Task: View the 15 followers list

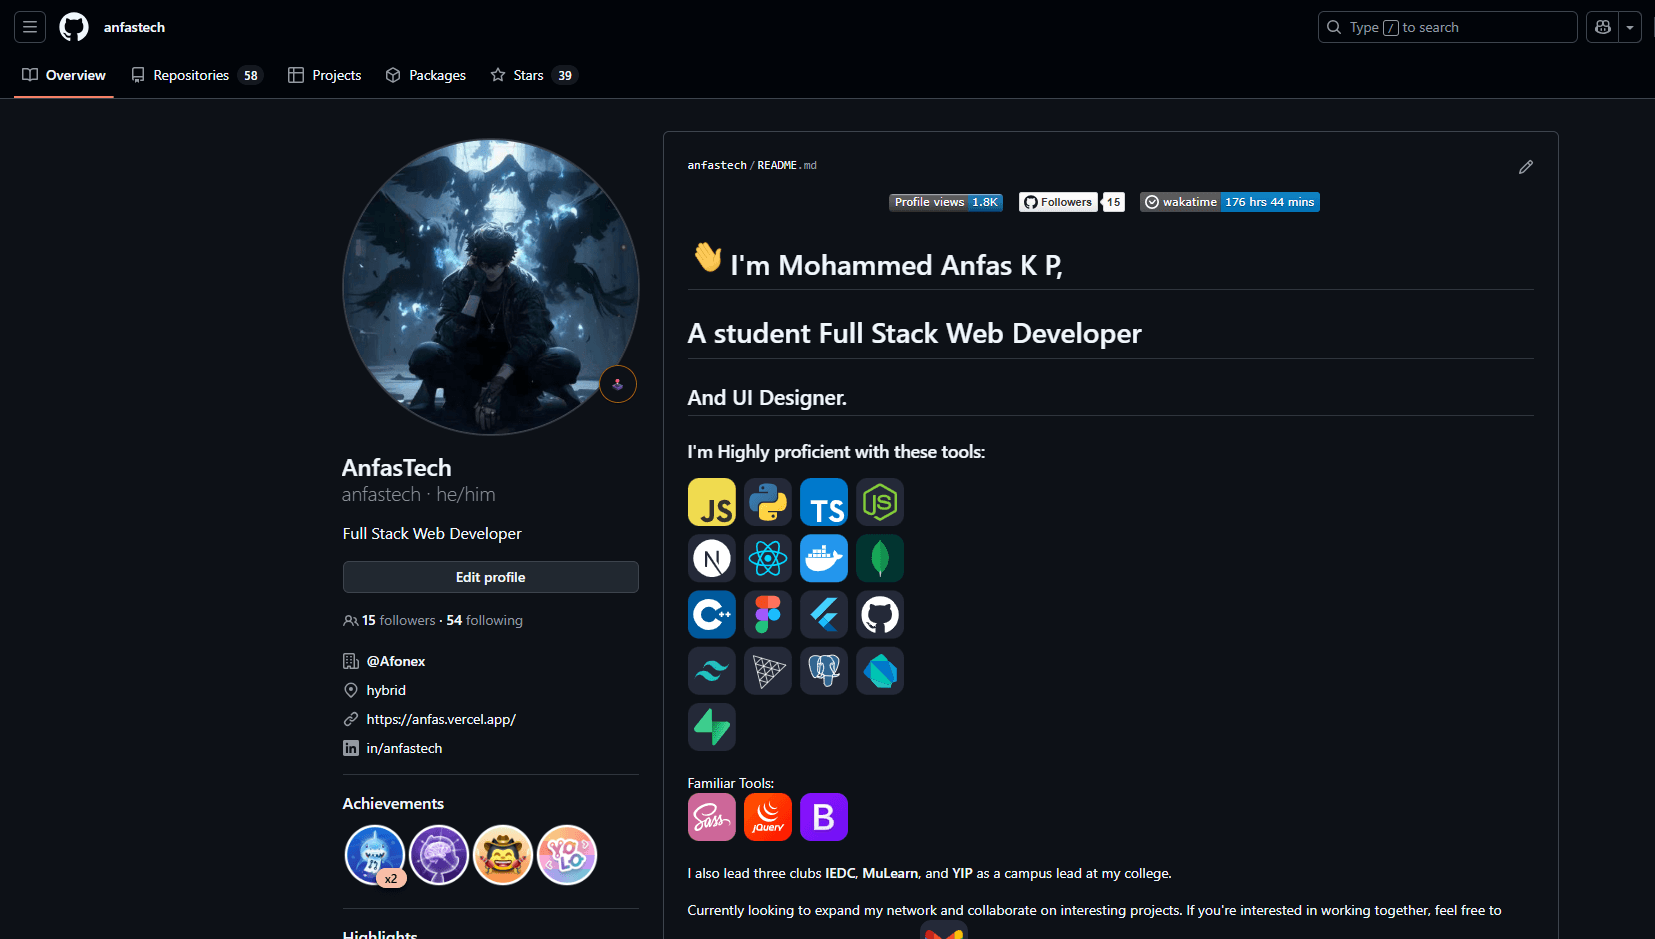Action: pyautogui.click(x=399, y=620)
